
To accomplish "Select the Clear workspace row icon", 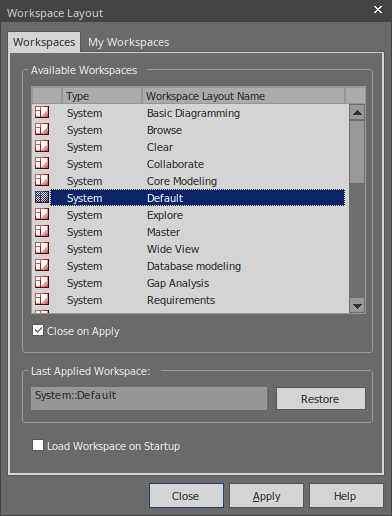I will pos(42,146).
